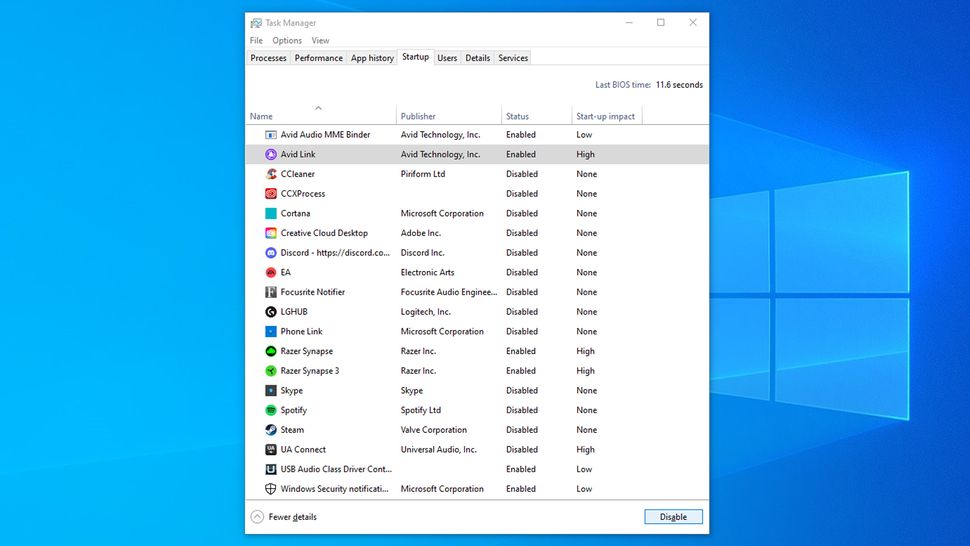Click publisher Piriform Ltd
This screenshot has width=970, height=546.
coord(423,174)
